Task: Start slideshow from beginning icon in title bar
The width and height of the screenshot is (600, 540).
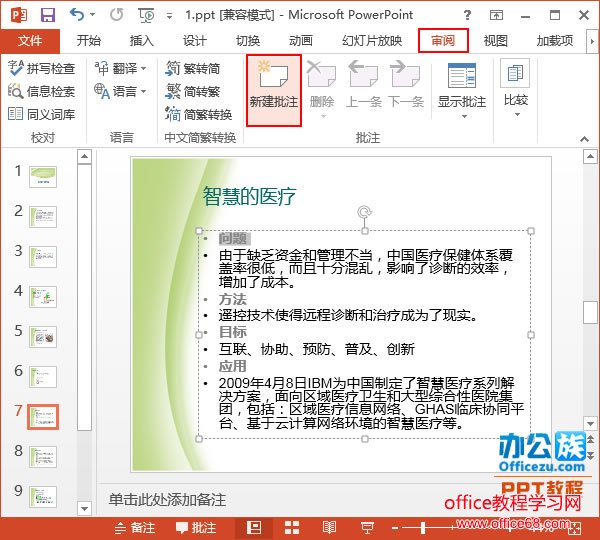Action: 146,15
